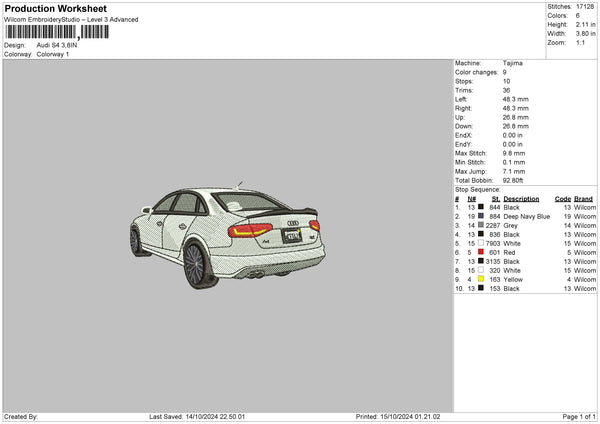Click the Zoom value '1:1'
The image size is (600, 424).
580,42
